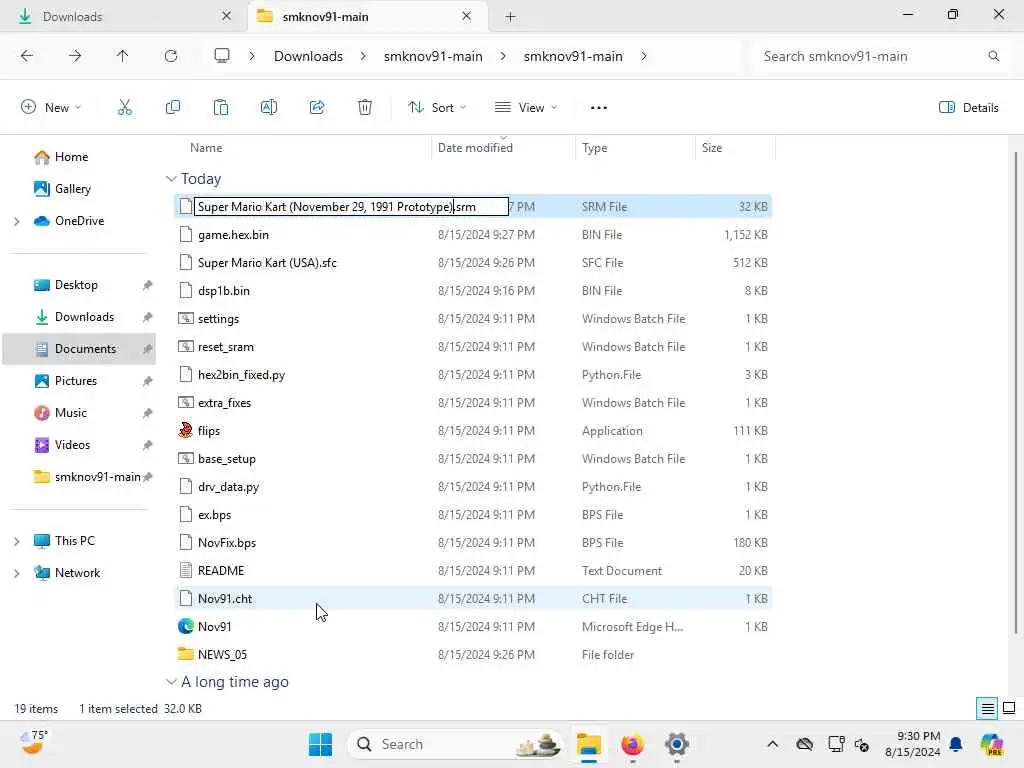Click Downloads in the breadcrumb path
This screenshot has width=1024, height=768.
pyautogui.click(x=308, y=56)
